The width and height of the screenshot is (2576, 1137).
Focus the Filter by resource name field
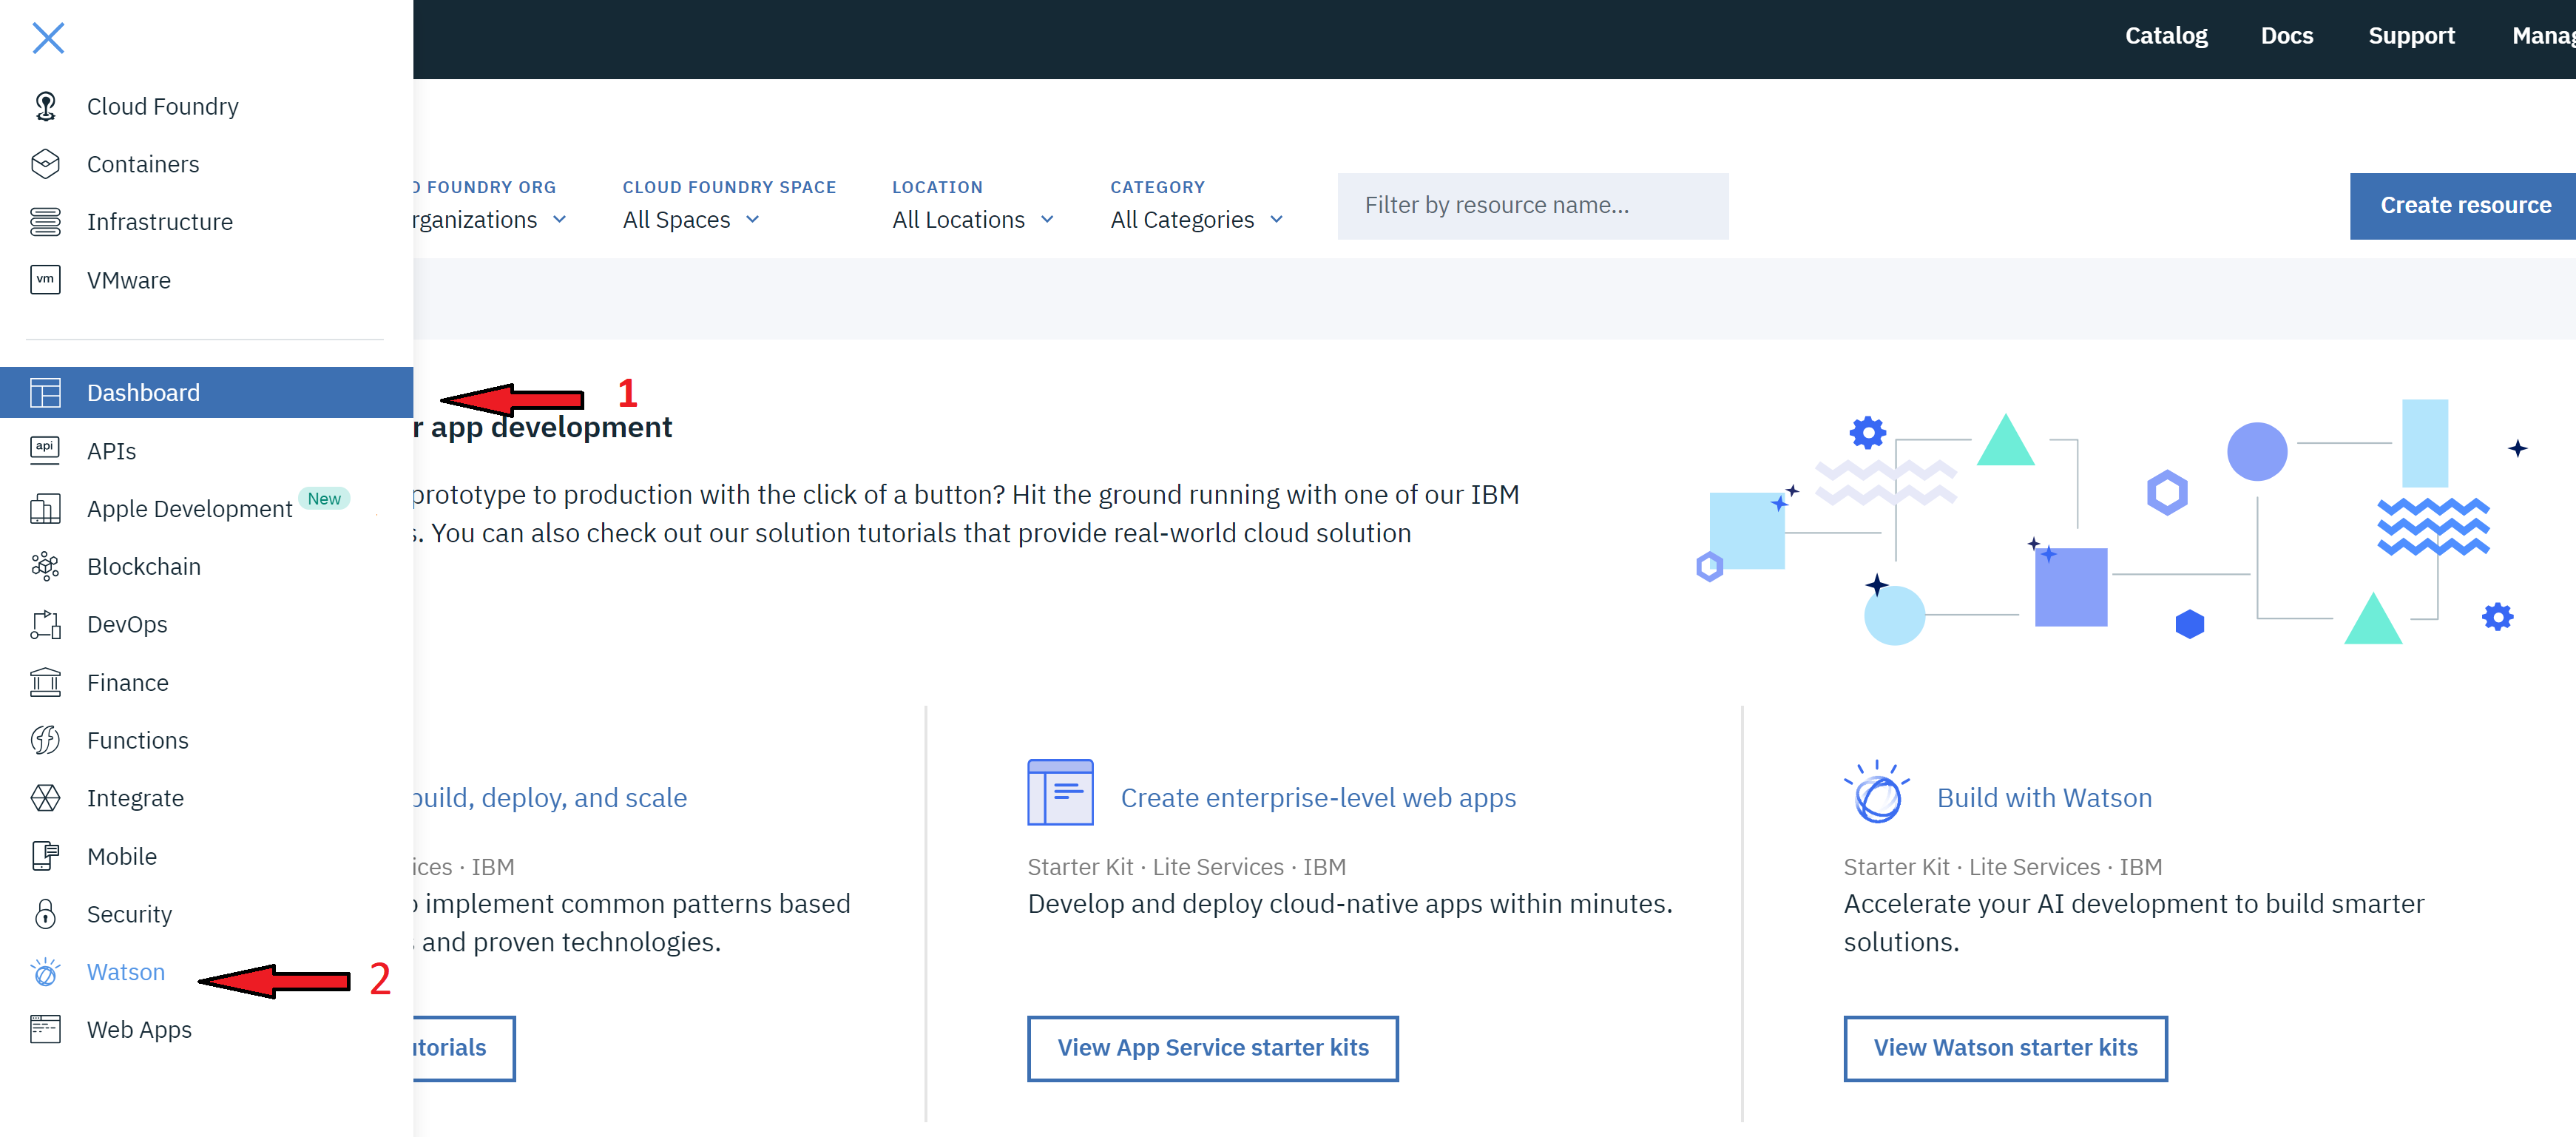click(1532, 206)
